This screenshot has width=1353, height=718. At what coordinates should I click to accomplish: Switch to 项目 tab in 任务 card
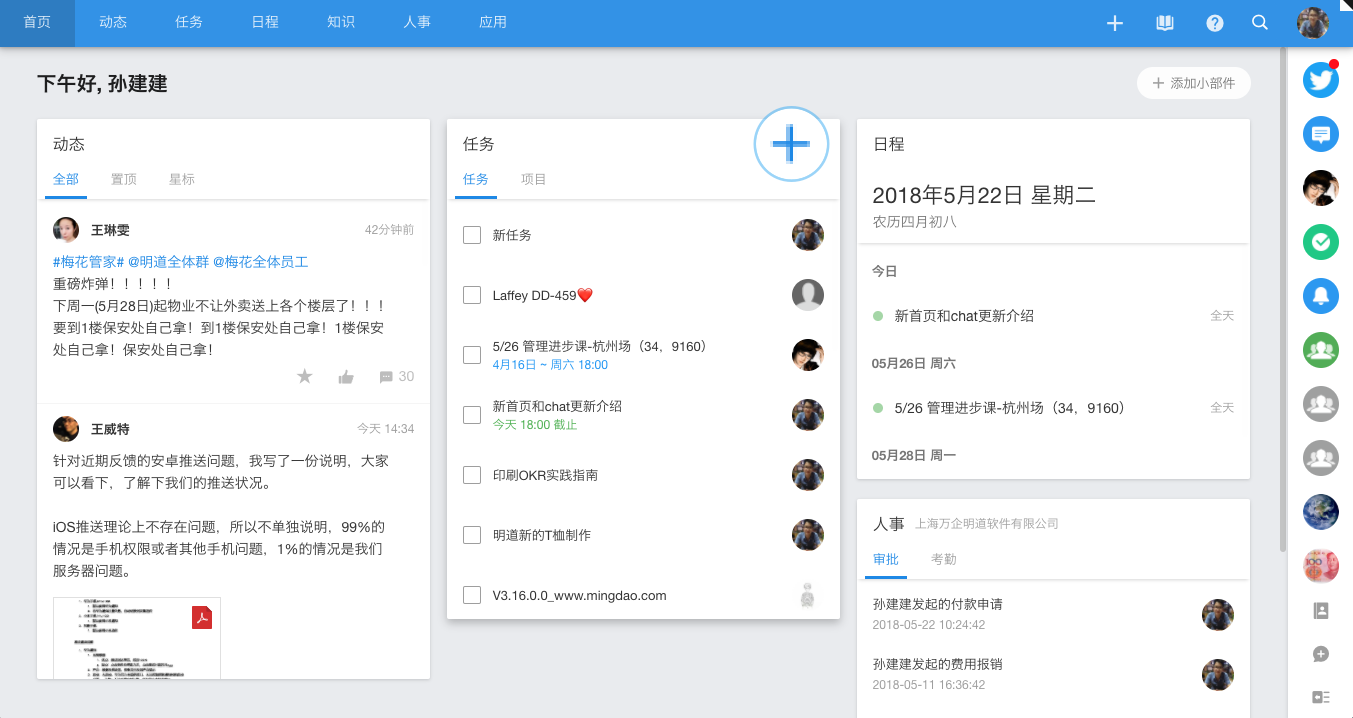pyautogui.click(x=534, y=180)
